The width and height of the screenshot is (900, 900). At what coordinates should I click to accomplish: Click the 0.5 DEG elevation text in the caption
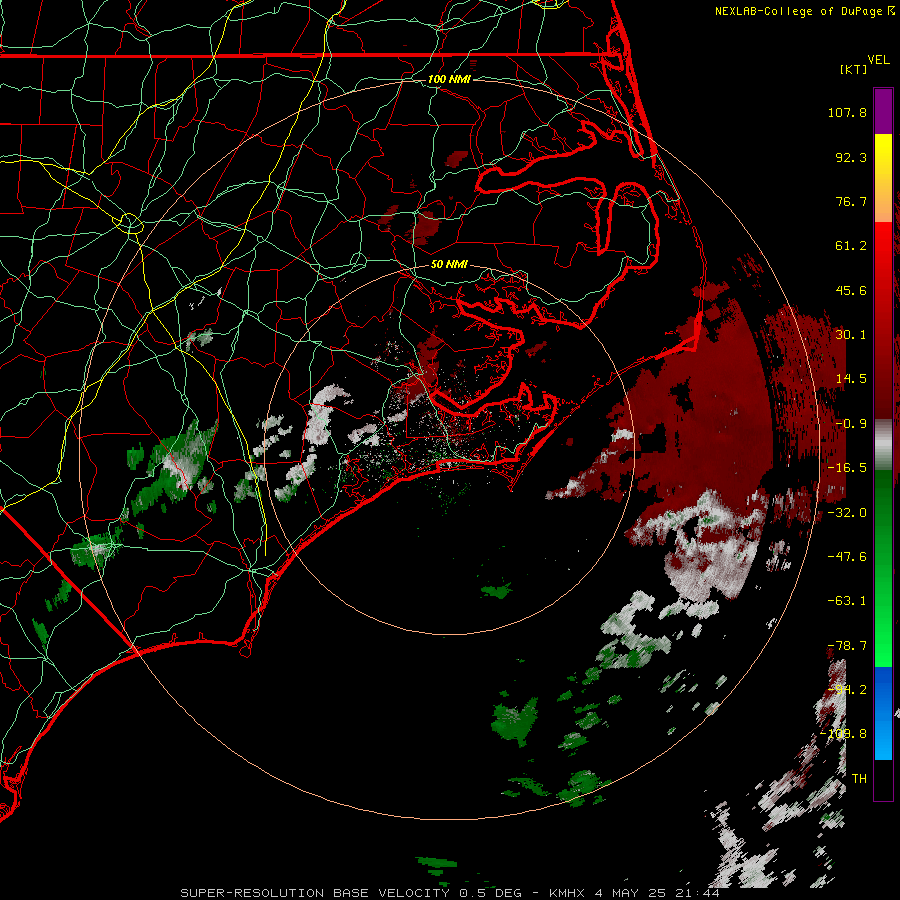point(490,893)
